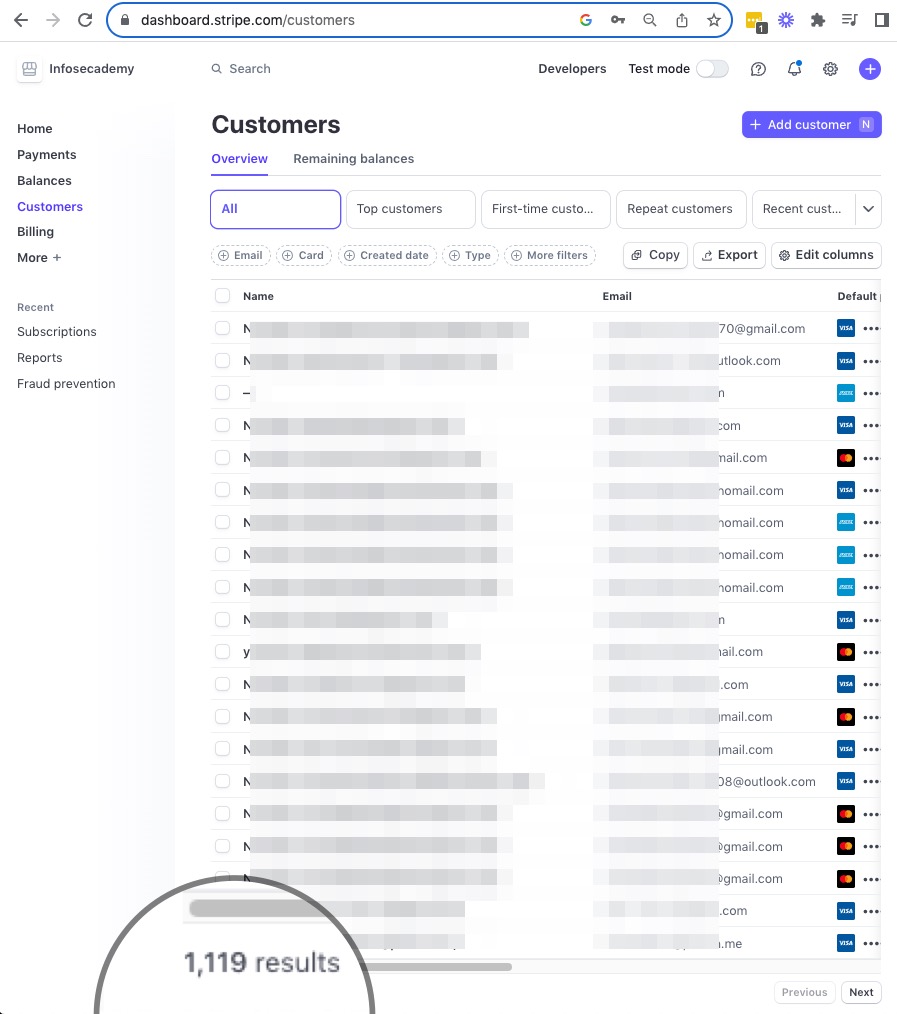Bookmark page with the star icon

pos(713,20)
